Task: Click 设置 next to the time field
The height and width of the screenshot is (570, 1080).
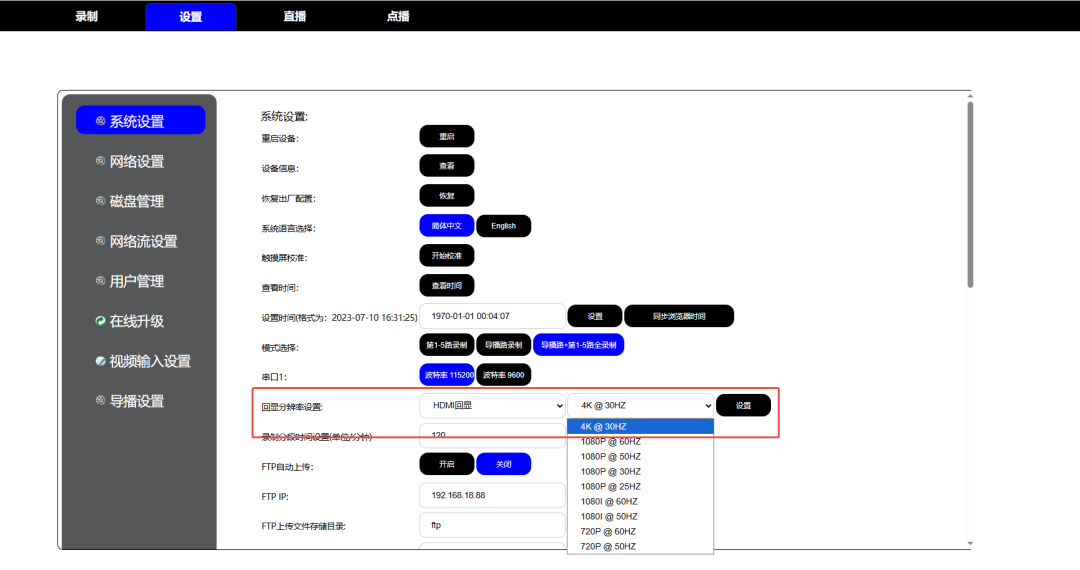Action: point(595,316)
